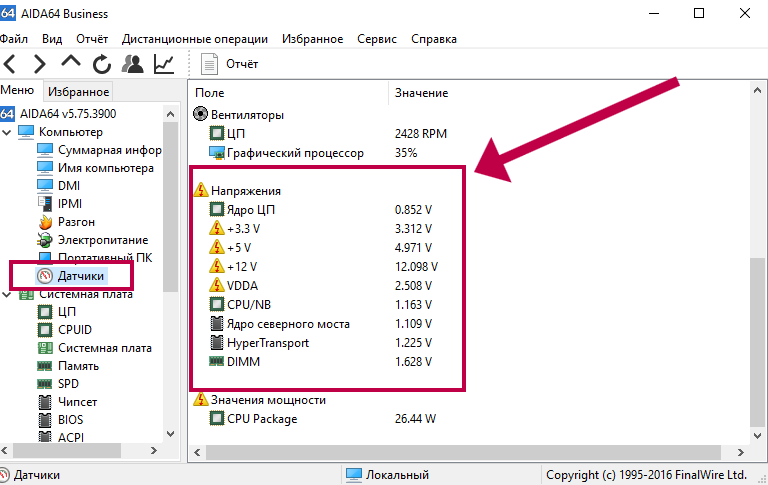Viewport: 768px width, 485px height.
Task: Select the +5 V voltage row
Action: point(320,247)
